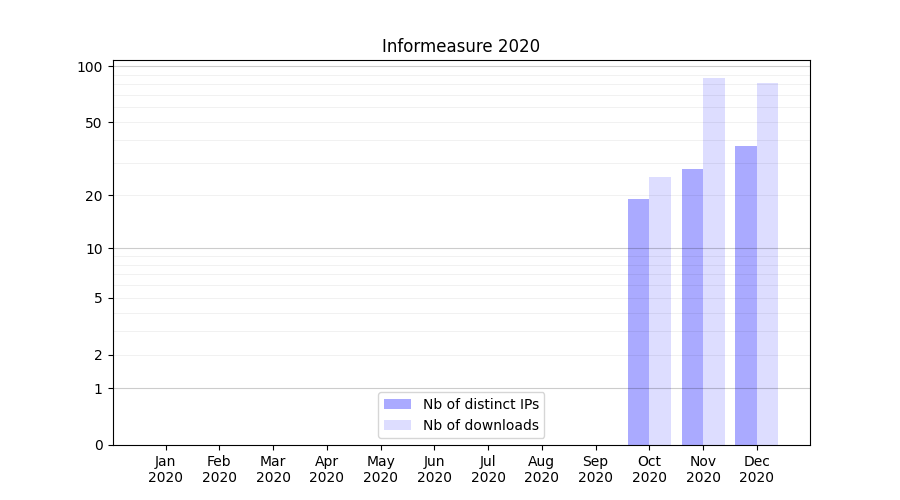
Task: Click the light blue downloads legend swatch
Action: pyautogui.click(x=397, y=425)
